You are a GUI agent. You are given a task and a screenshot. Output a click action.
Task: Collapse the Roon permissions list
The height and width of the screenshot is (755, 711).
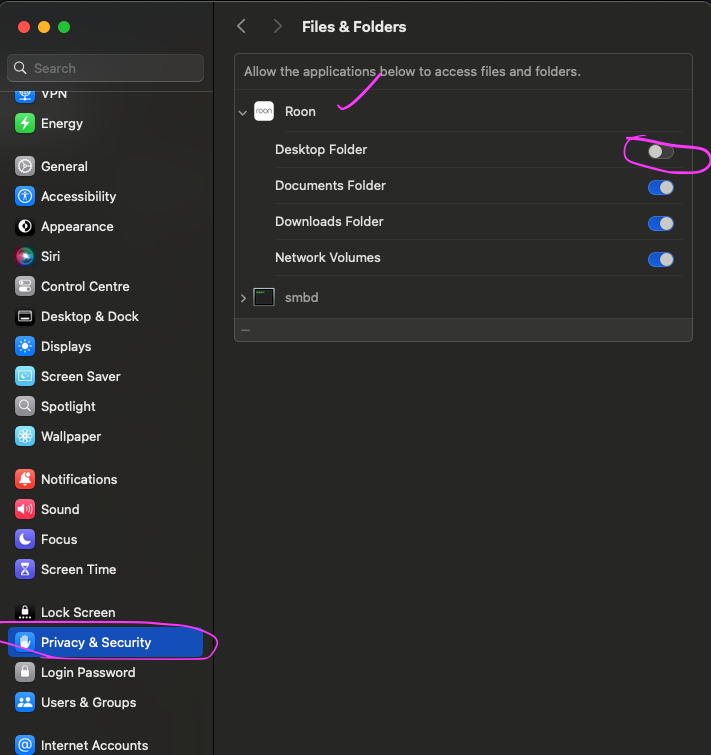242,113
